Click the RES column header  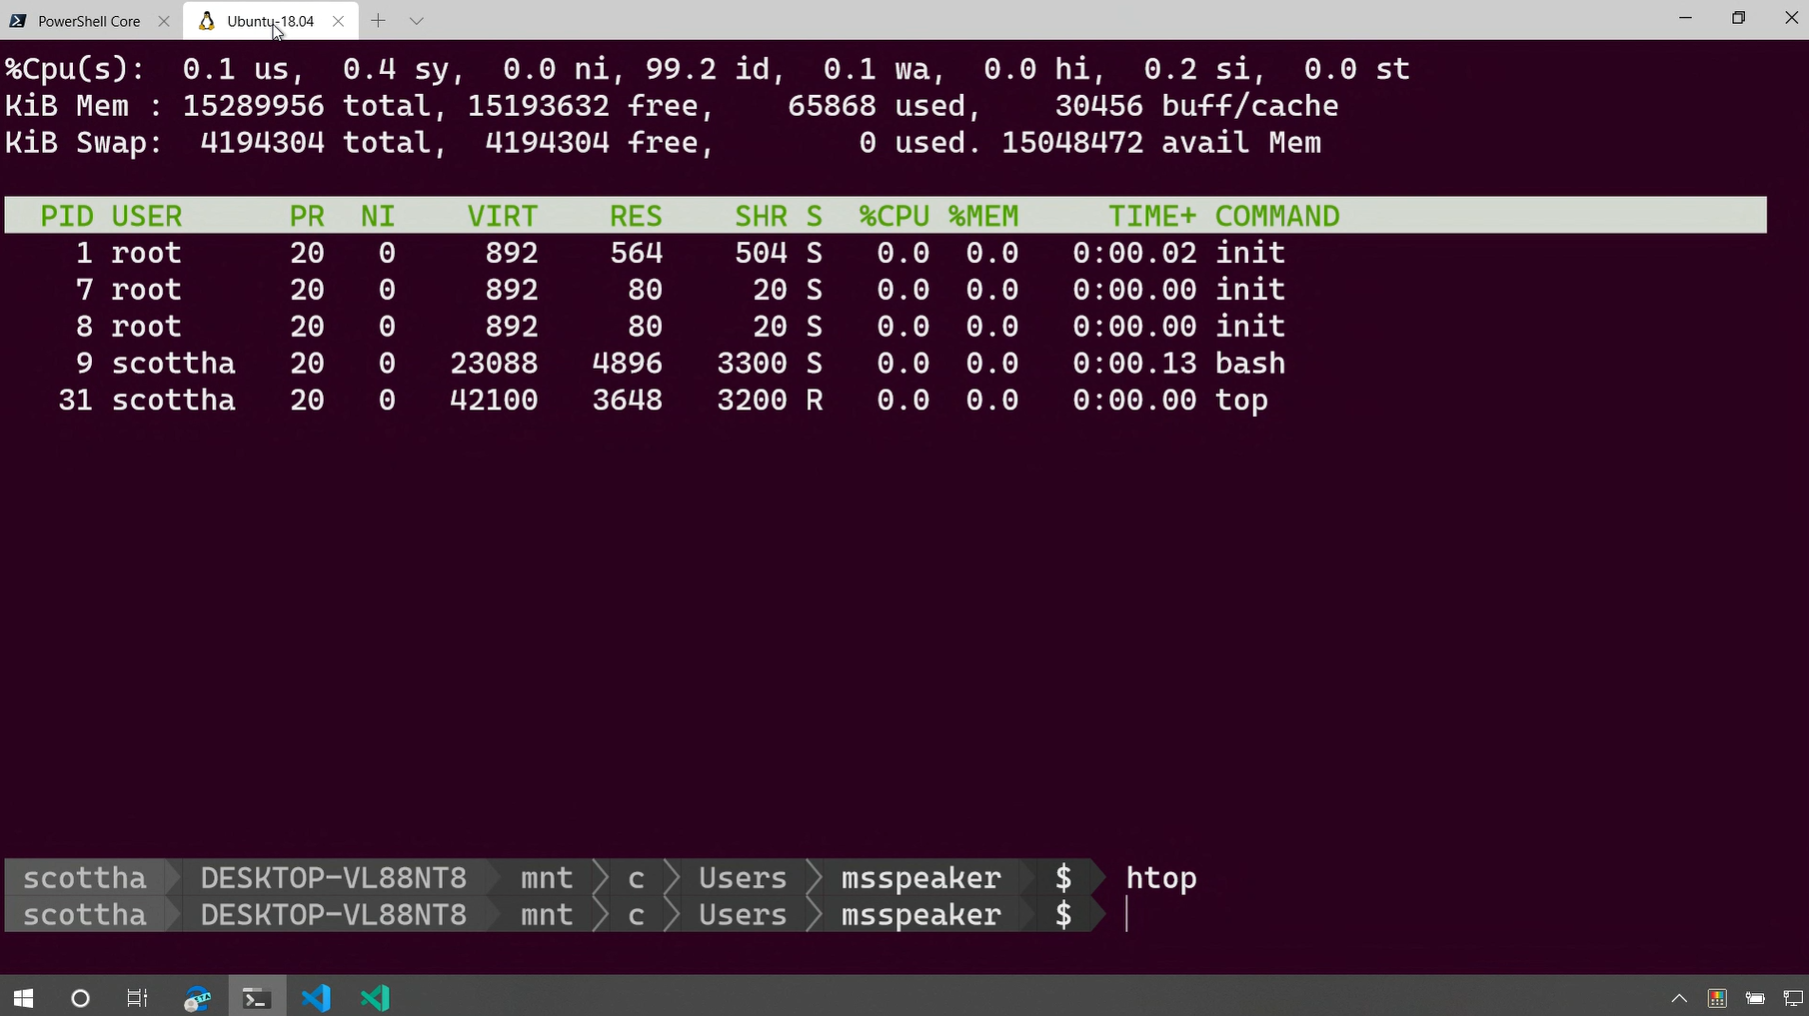(x=636, y=216)
